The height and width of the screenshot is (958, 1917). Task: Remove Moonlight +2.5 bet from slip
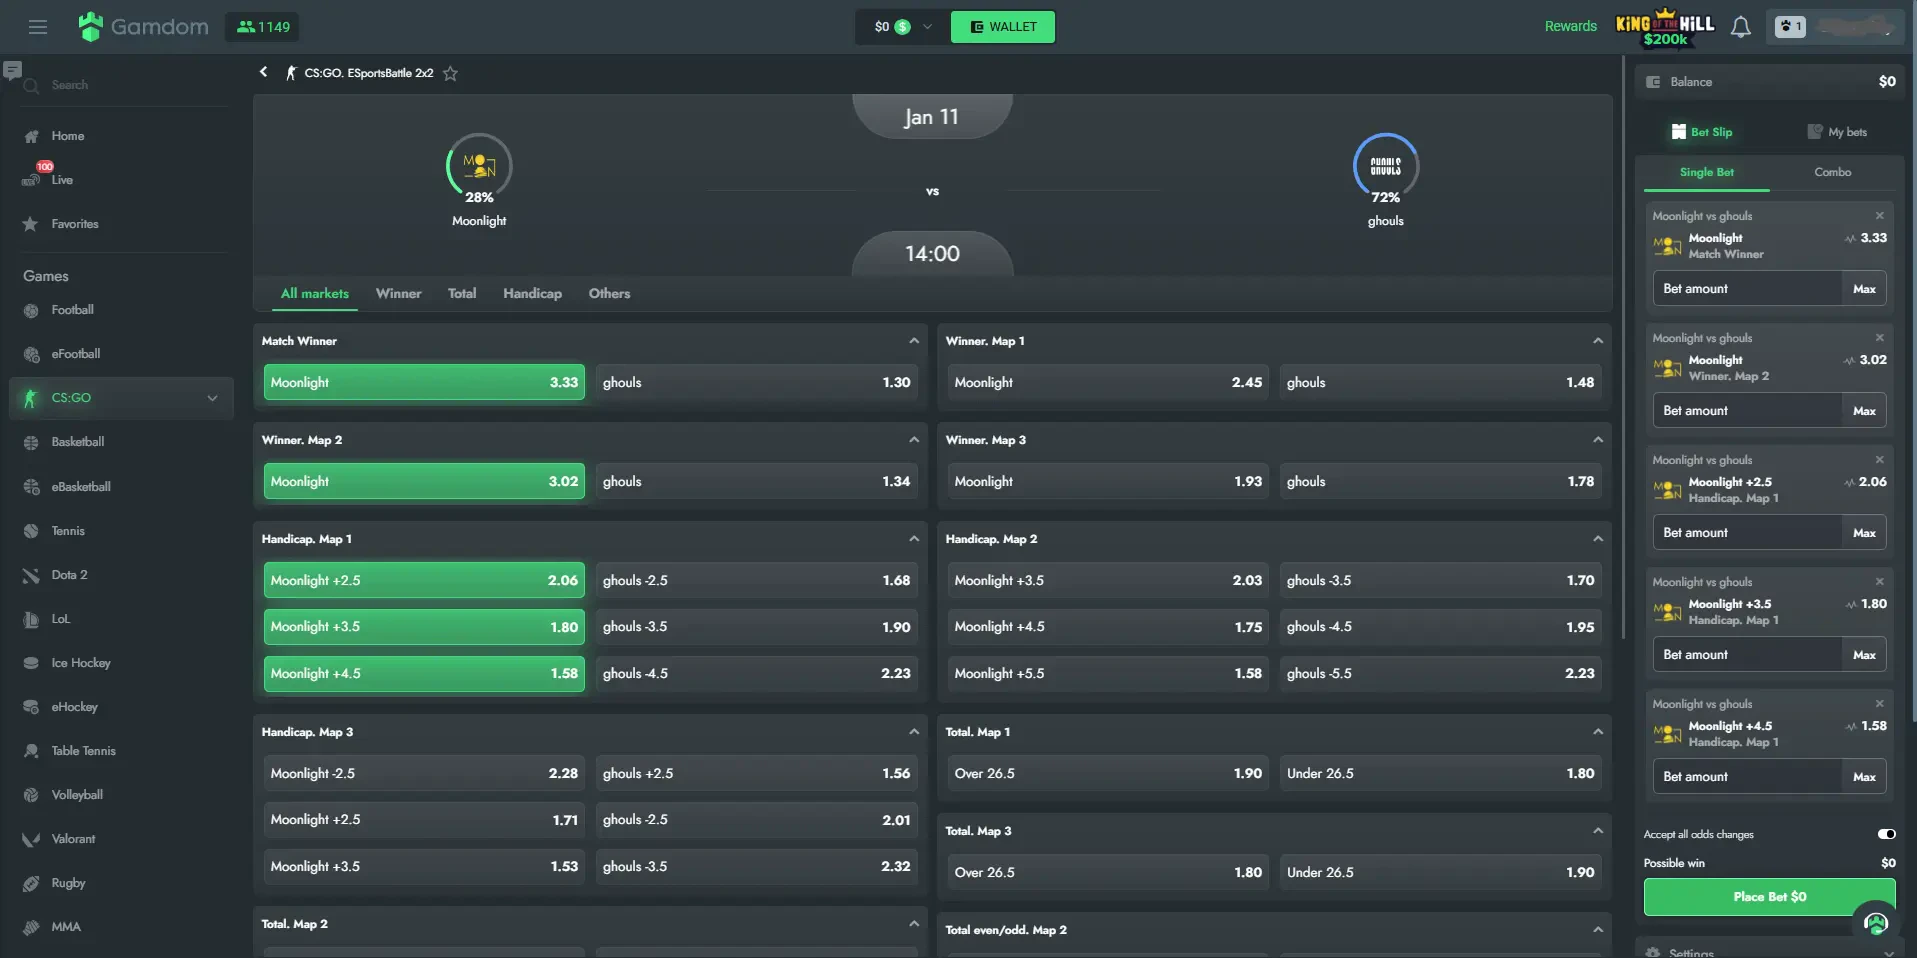(x=1879, y=460)
